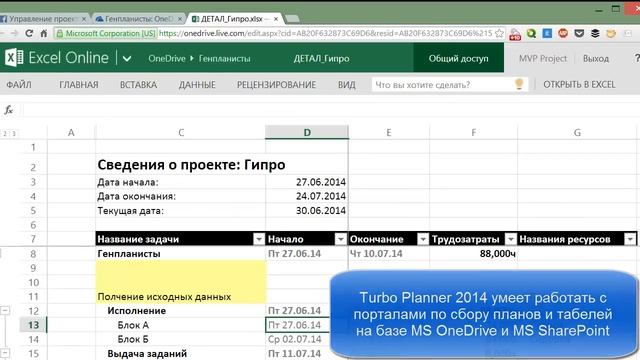
Task: Click the green Q extension icon
Action: [x=531, y=33]
